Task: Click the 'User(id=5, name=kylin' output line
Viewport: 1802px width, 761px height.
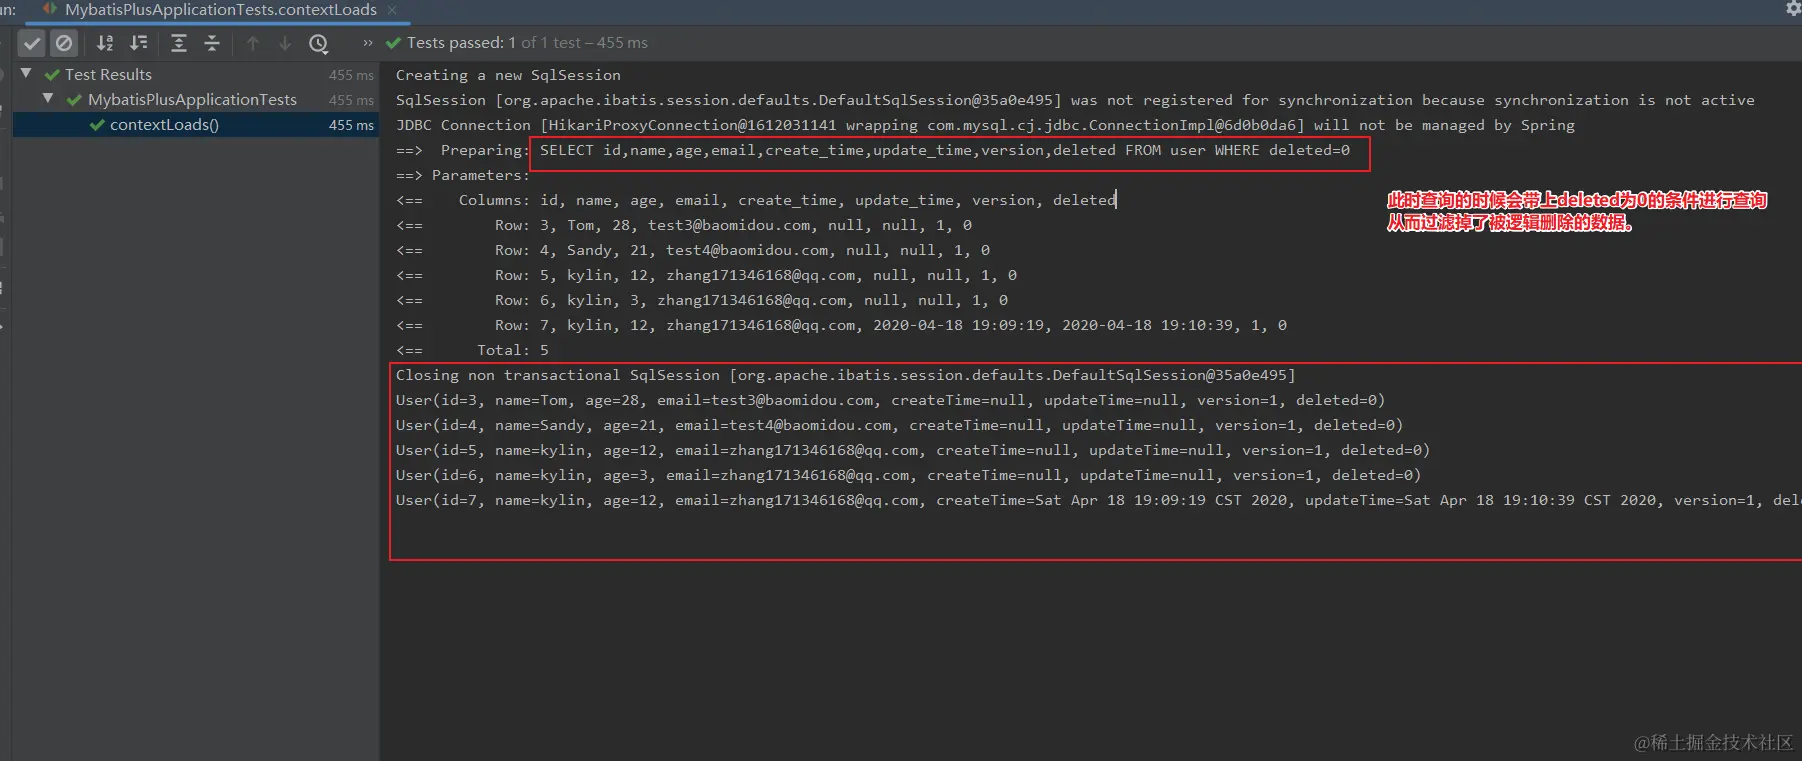Action: [913, 450]
